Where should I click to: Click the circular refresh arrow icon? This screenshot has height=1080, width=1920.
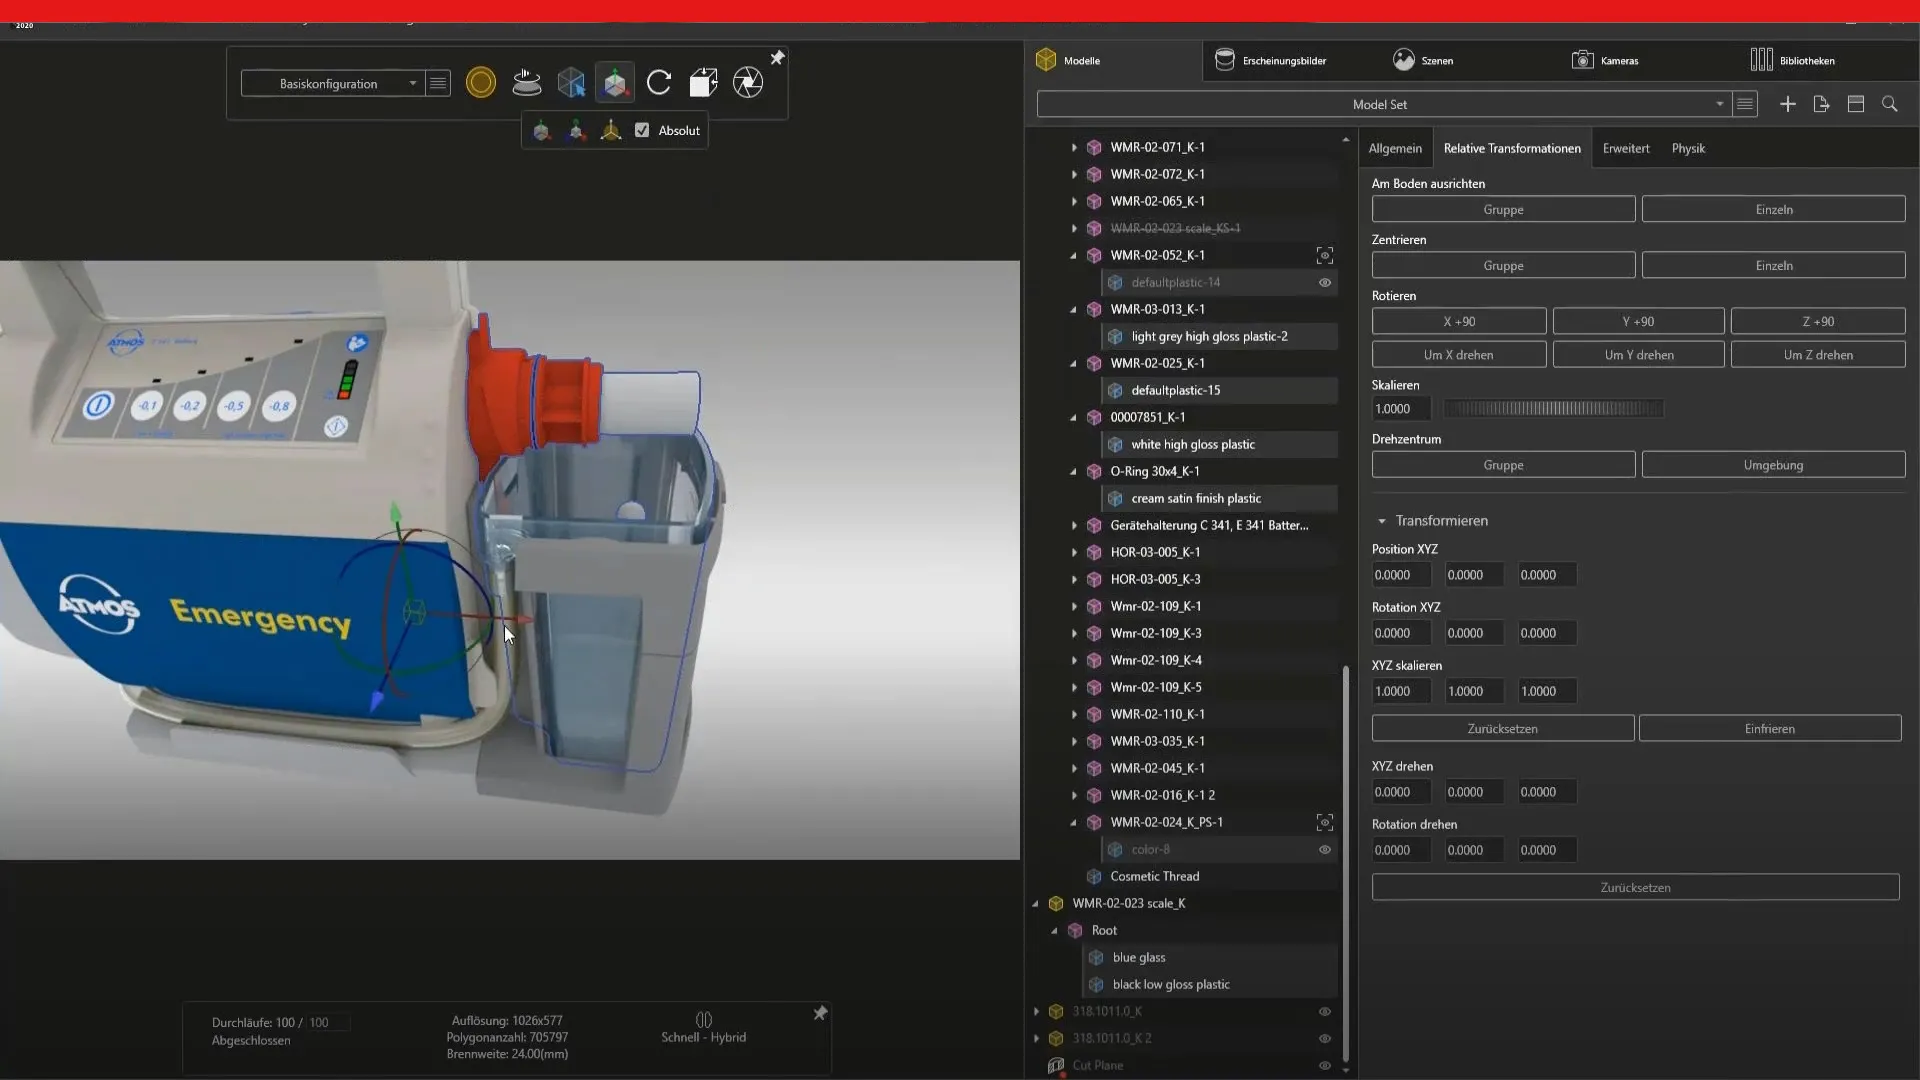coord(659,83)
